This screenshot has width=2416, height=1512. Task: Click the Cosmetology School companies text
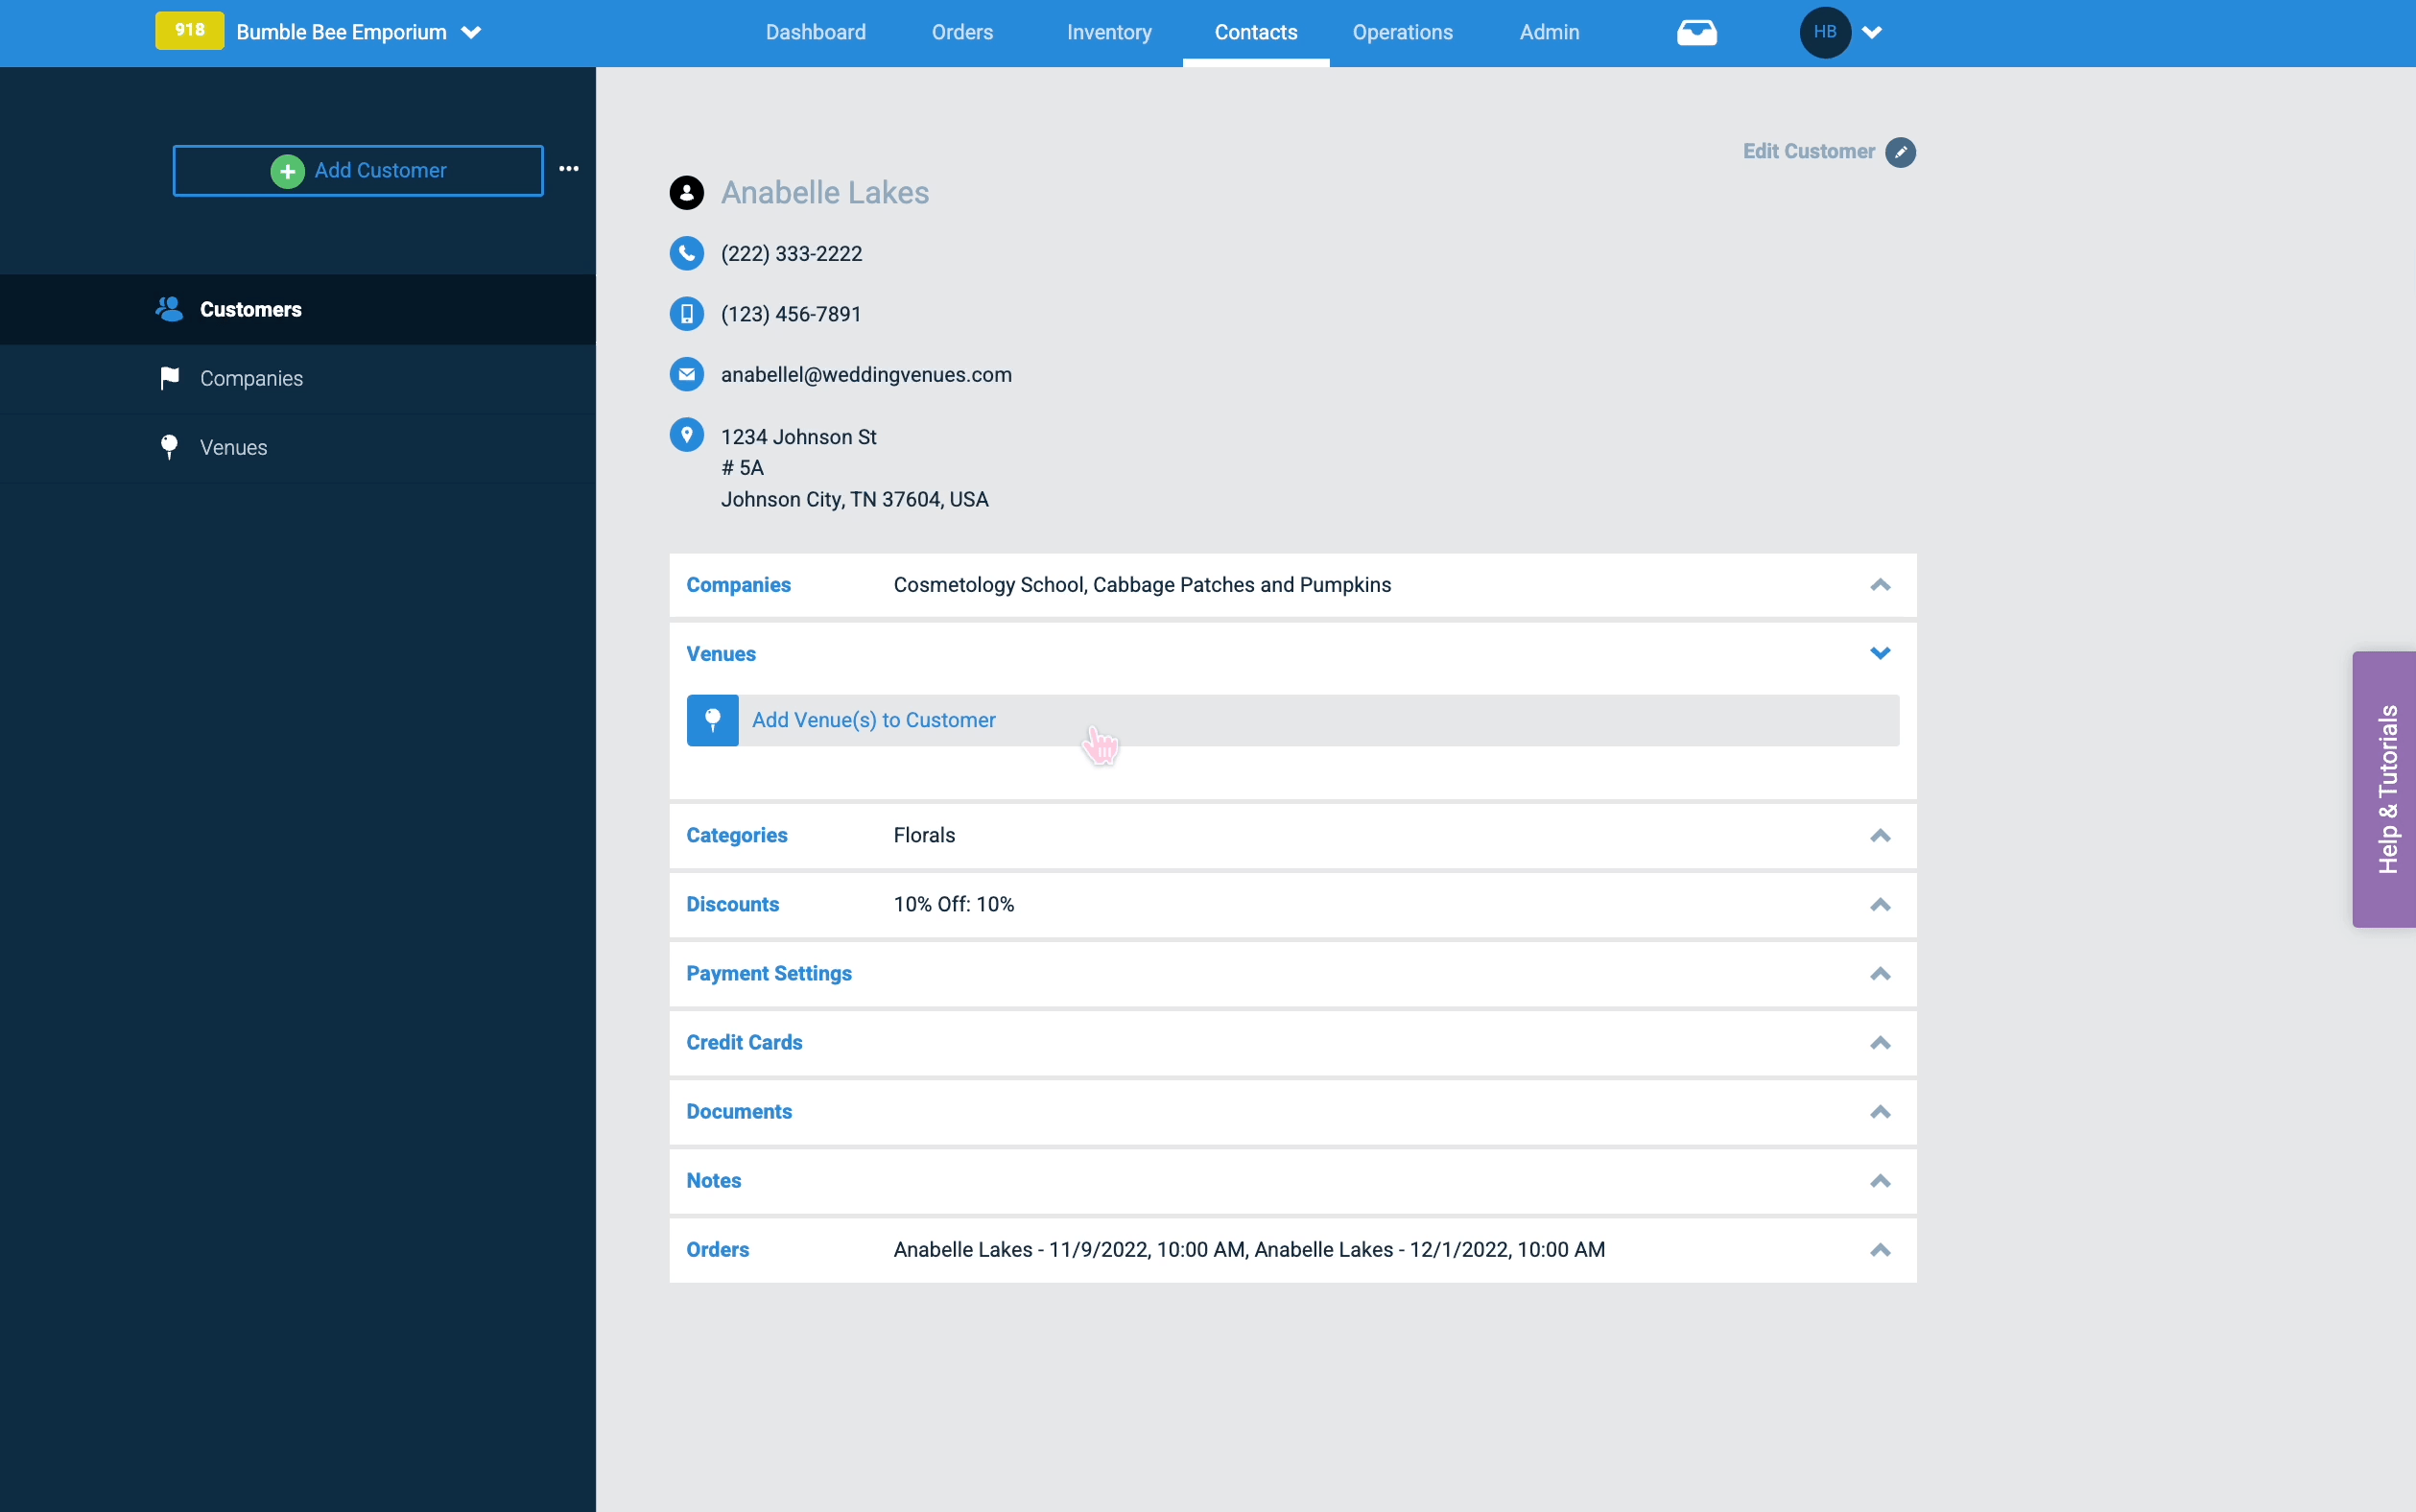click(1142, 585)
